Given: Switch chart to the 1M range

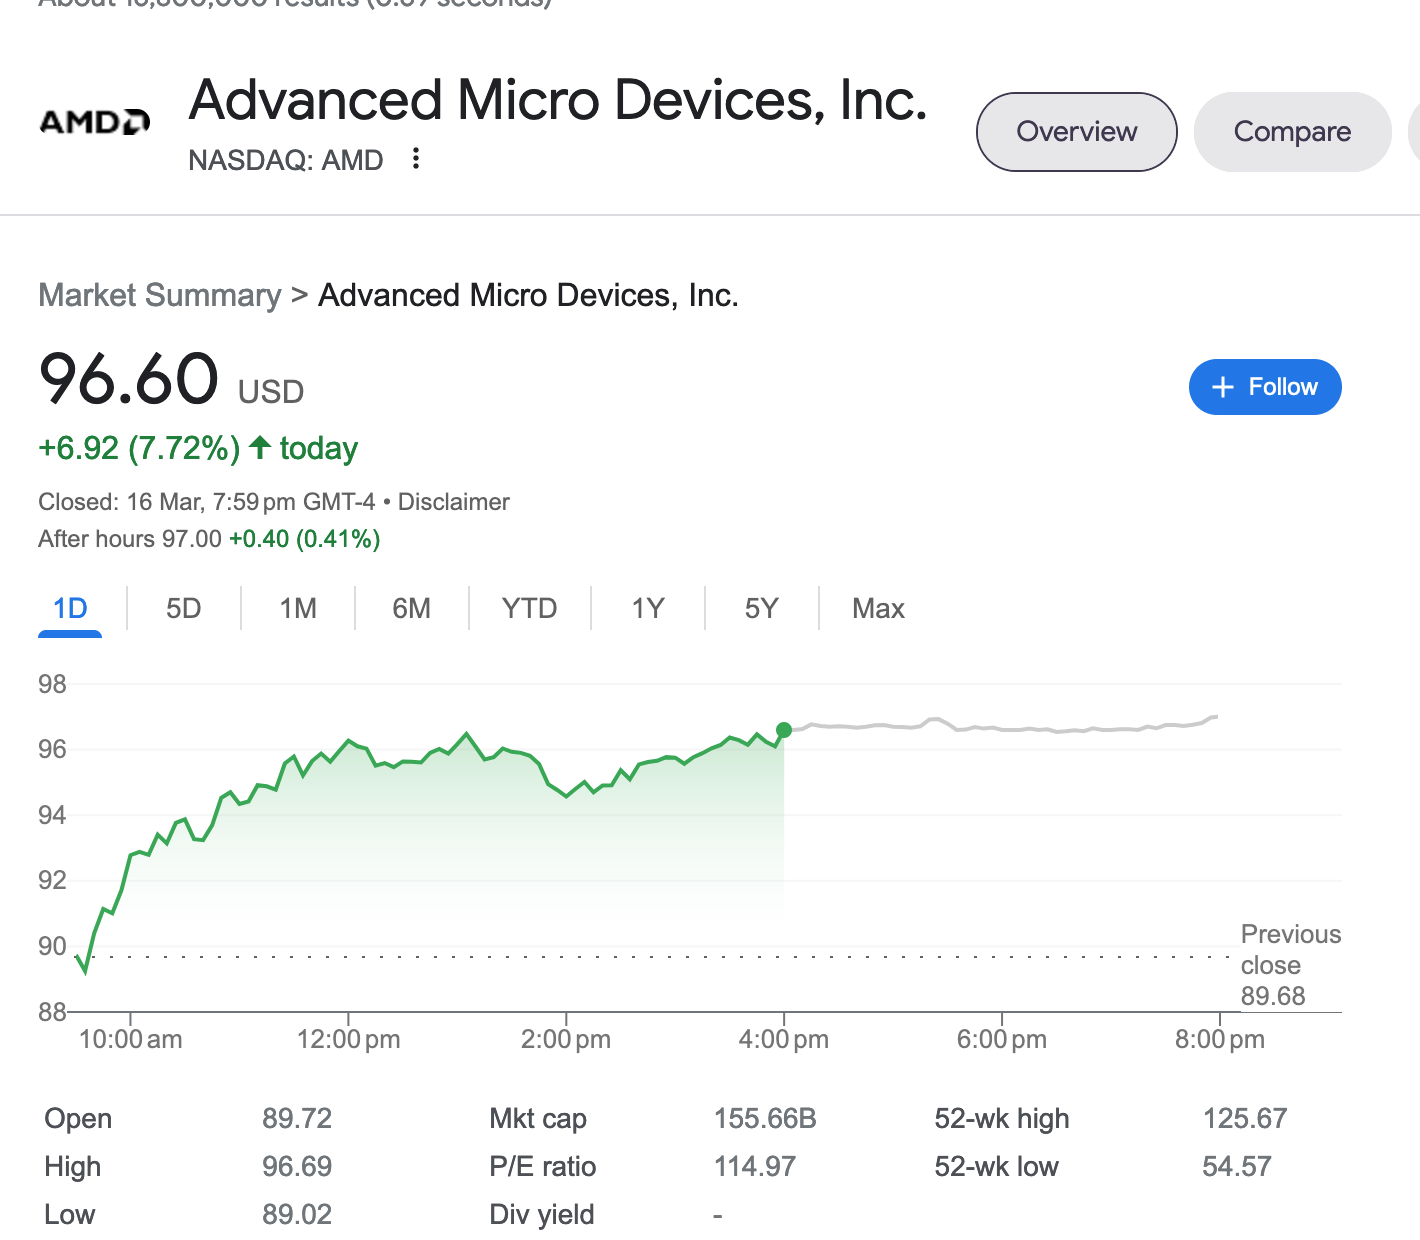Looking at the screenshot, I should (x=298, y=609).
